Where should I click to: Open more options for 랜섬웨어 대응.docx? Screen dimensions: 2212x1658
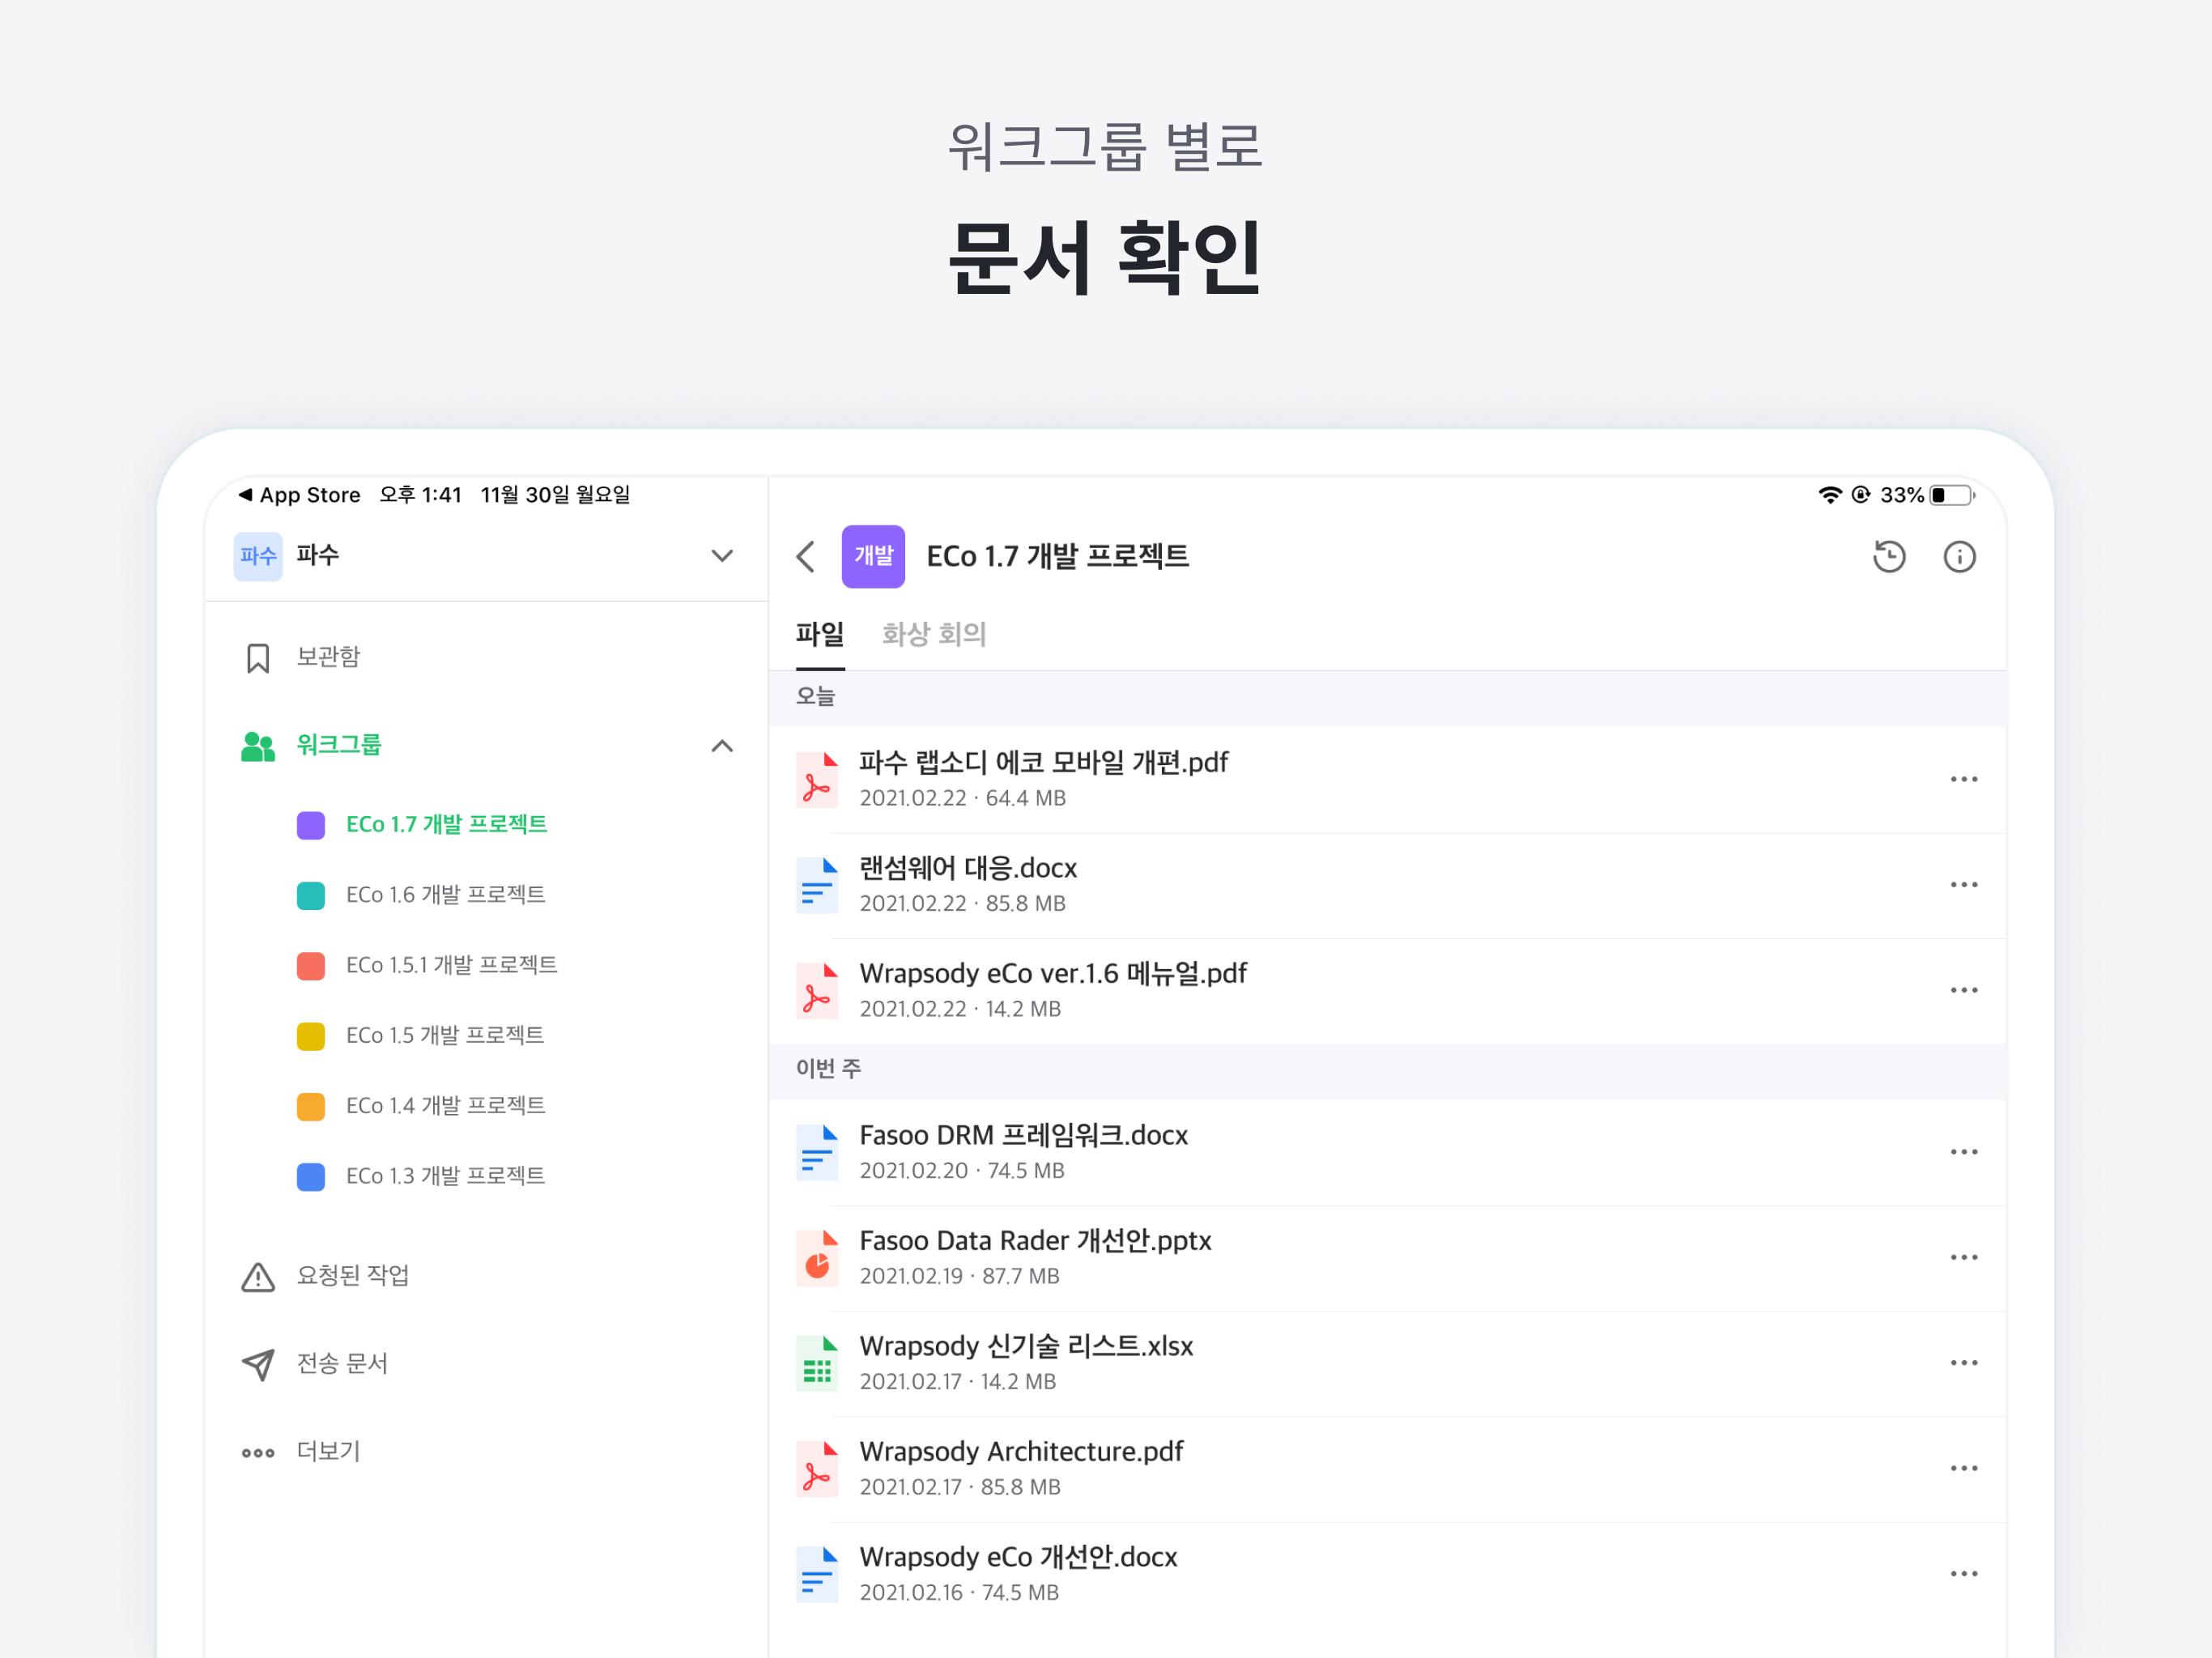click(x=1964, y=885)
